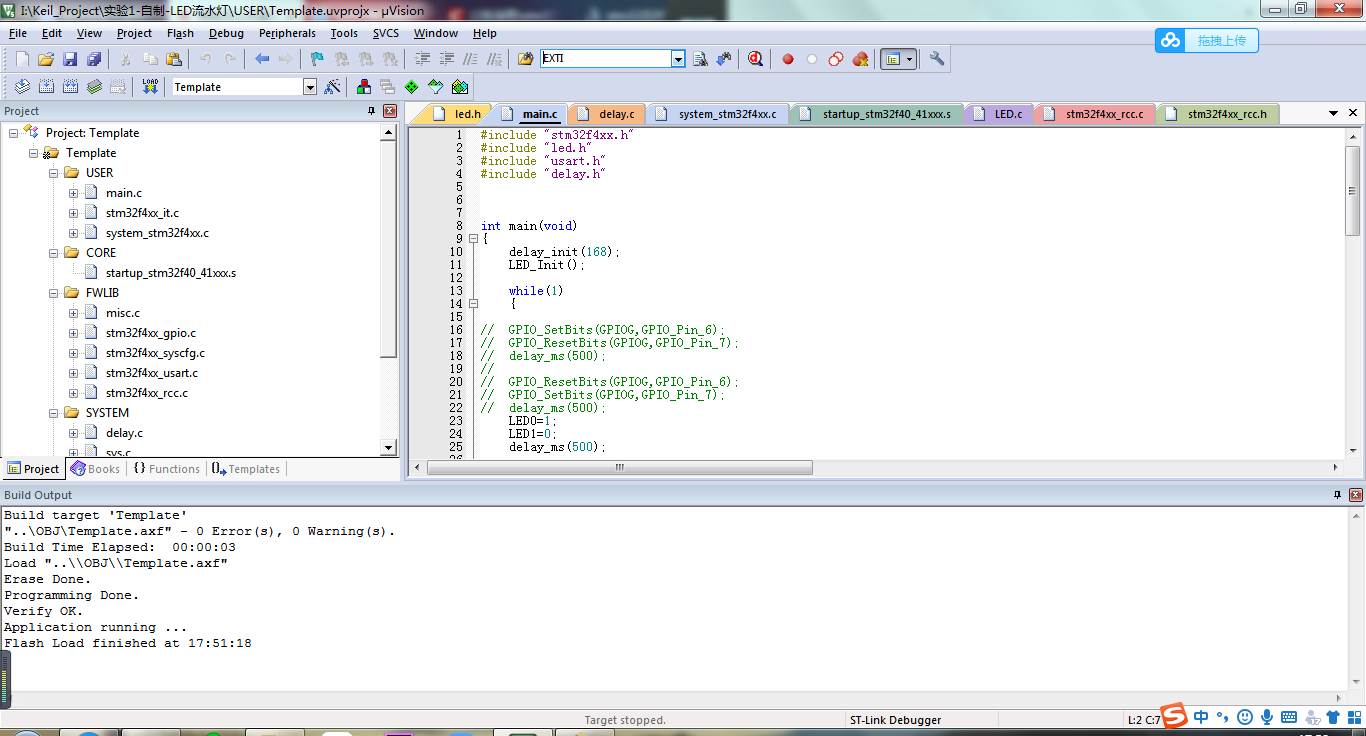Screen dimensions: 1366x736
Task: Collapse the CORE group in the project tree
Action: 53,253
